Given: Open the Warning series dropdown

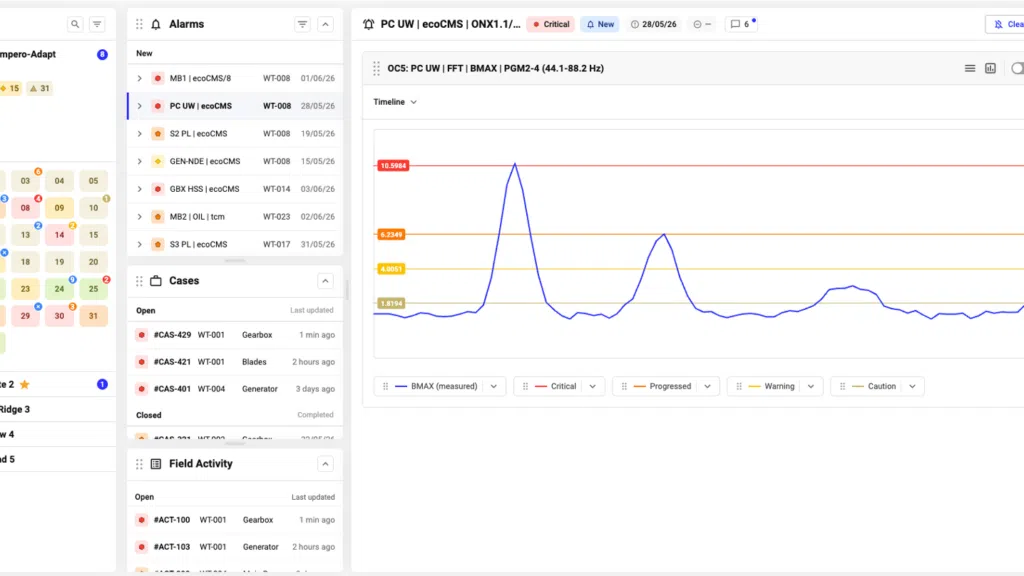Looking at the screenshot, I should [810, 387].
